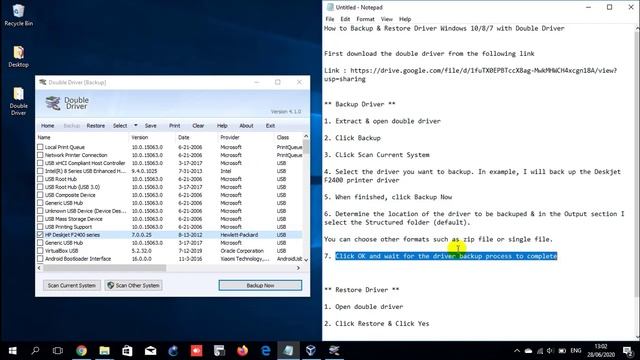Open taskbar search magnifier
This screenshot has width=640, height=360.
coord(35,351)
